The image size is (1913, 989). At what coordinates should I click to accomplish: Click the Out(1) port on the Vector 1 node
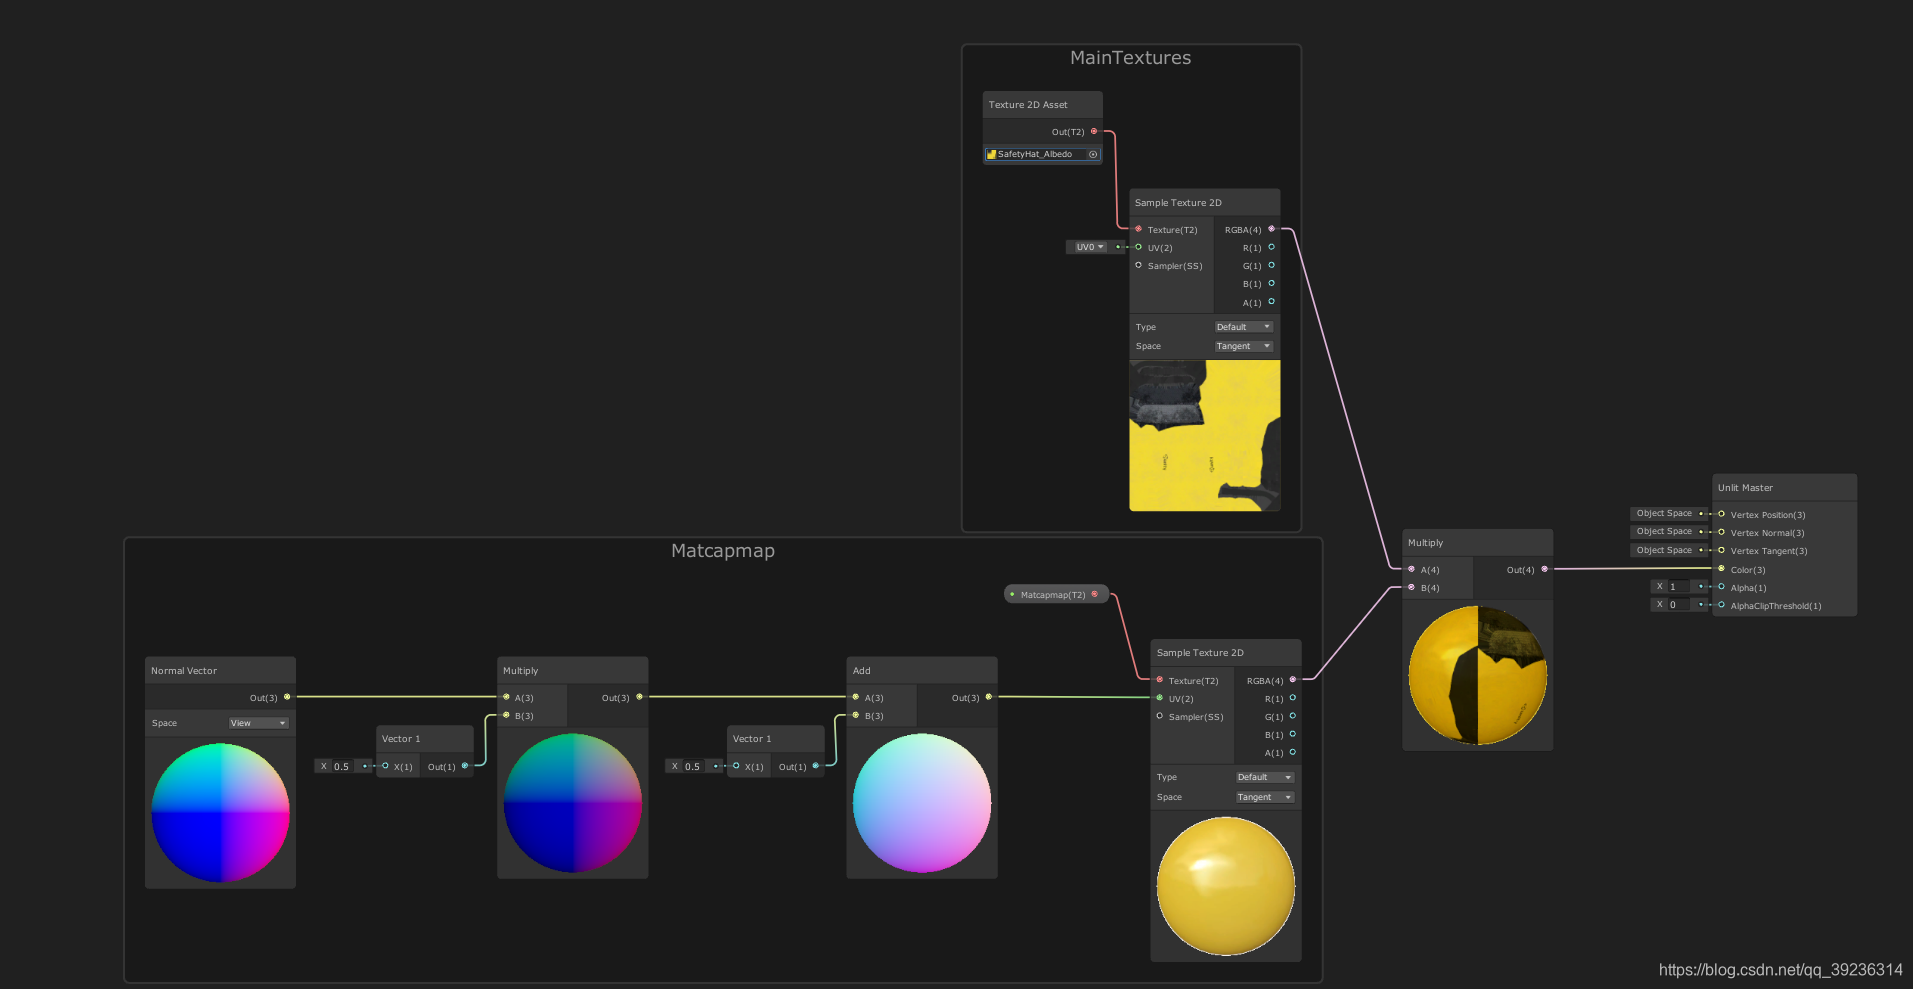(464, 766)
